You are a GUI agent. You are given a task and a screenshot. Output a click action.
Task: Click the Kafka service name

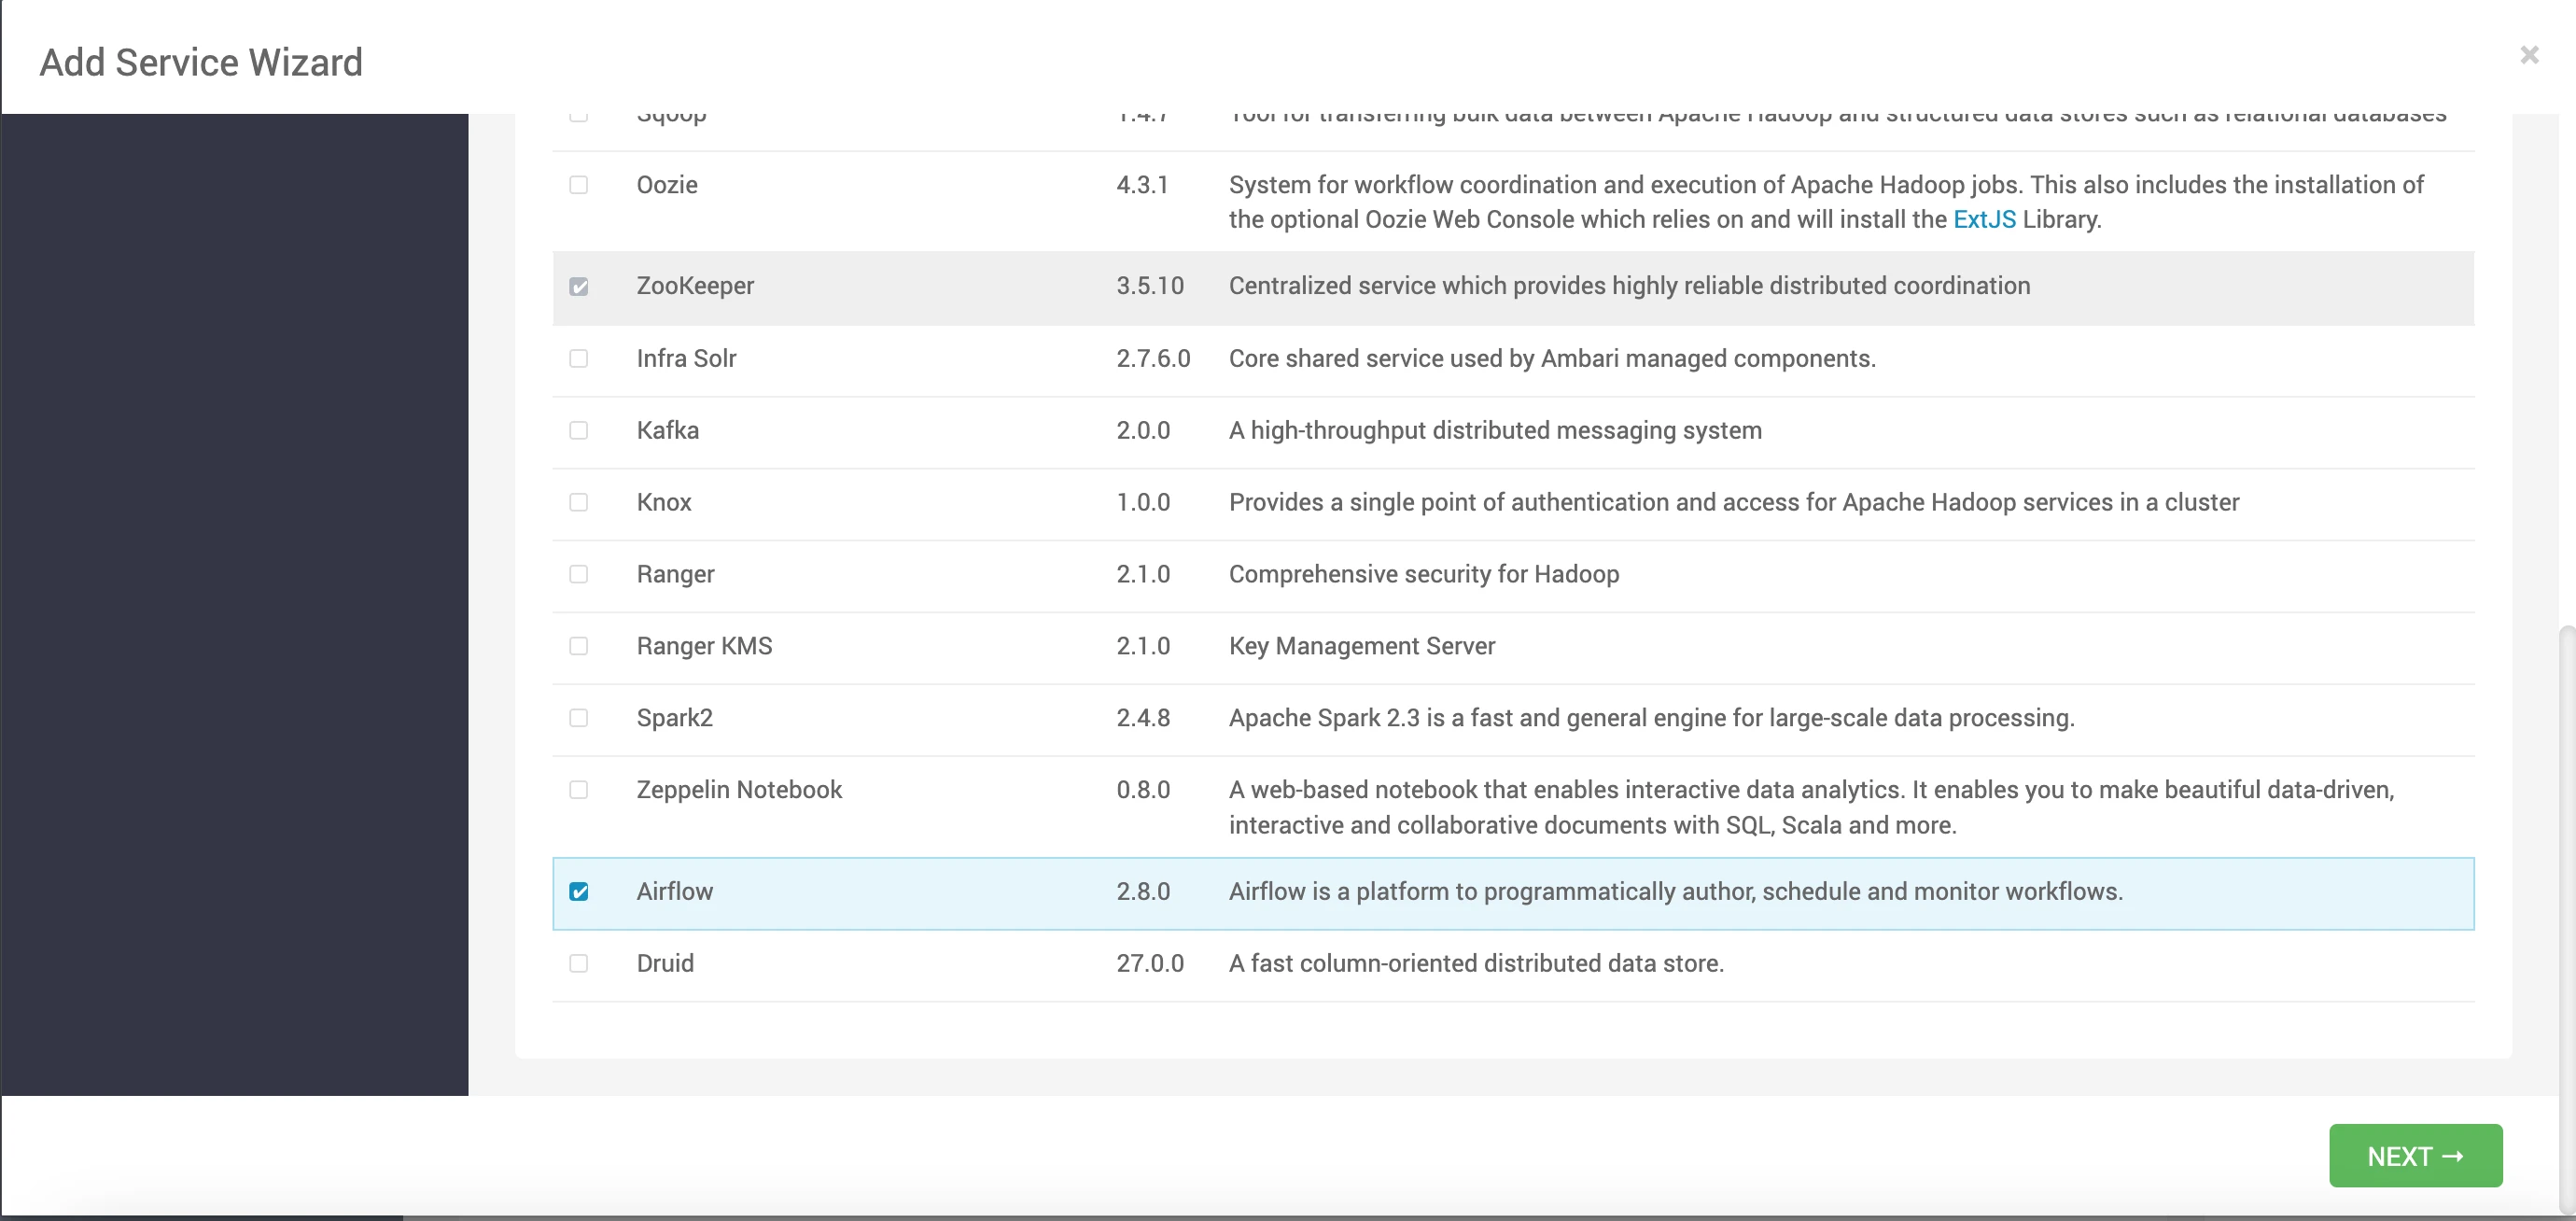668,430
